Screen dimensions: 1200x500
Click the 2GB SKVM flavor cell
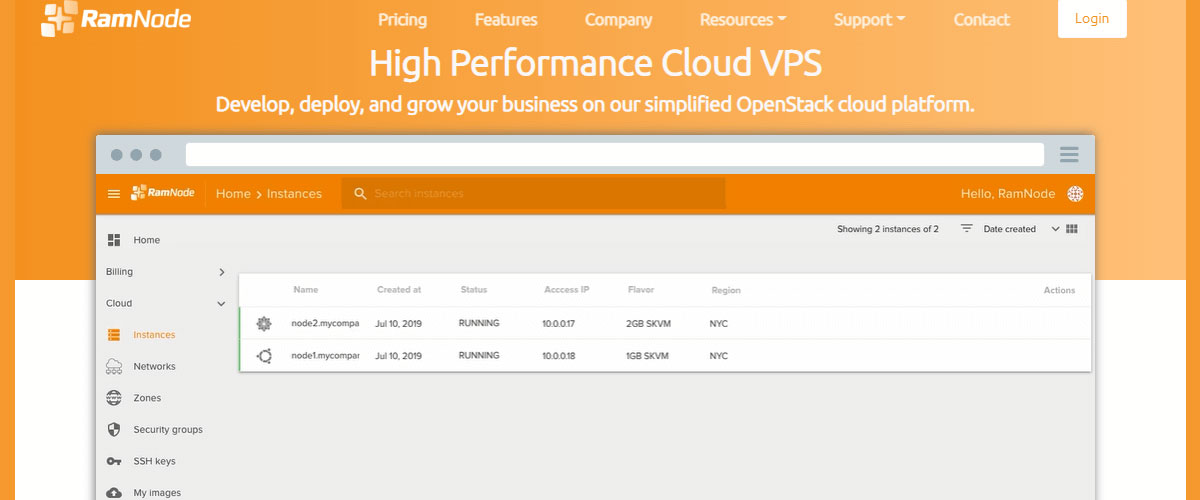pos(648,324)
